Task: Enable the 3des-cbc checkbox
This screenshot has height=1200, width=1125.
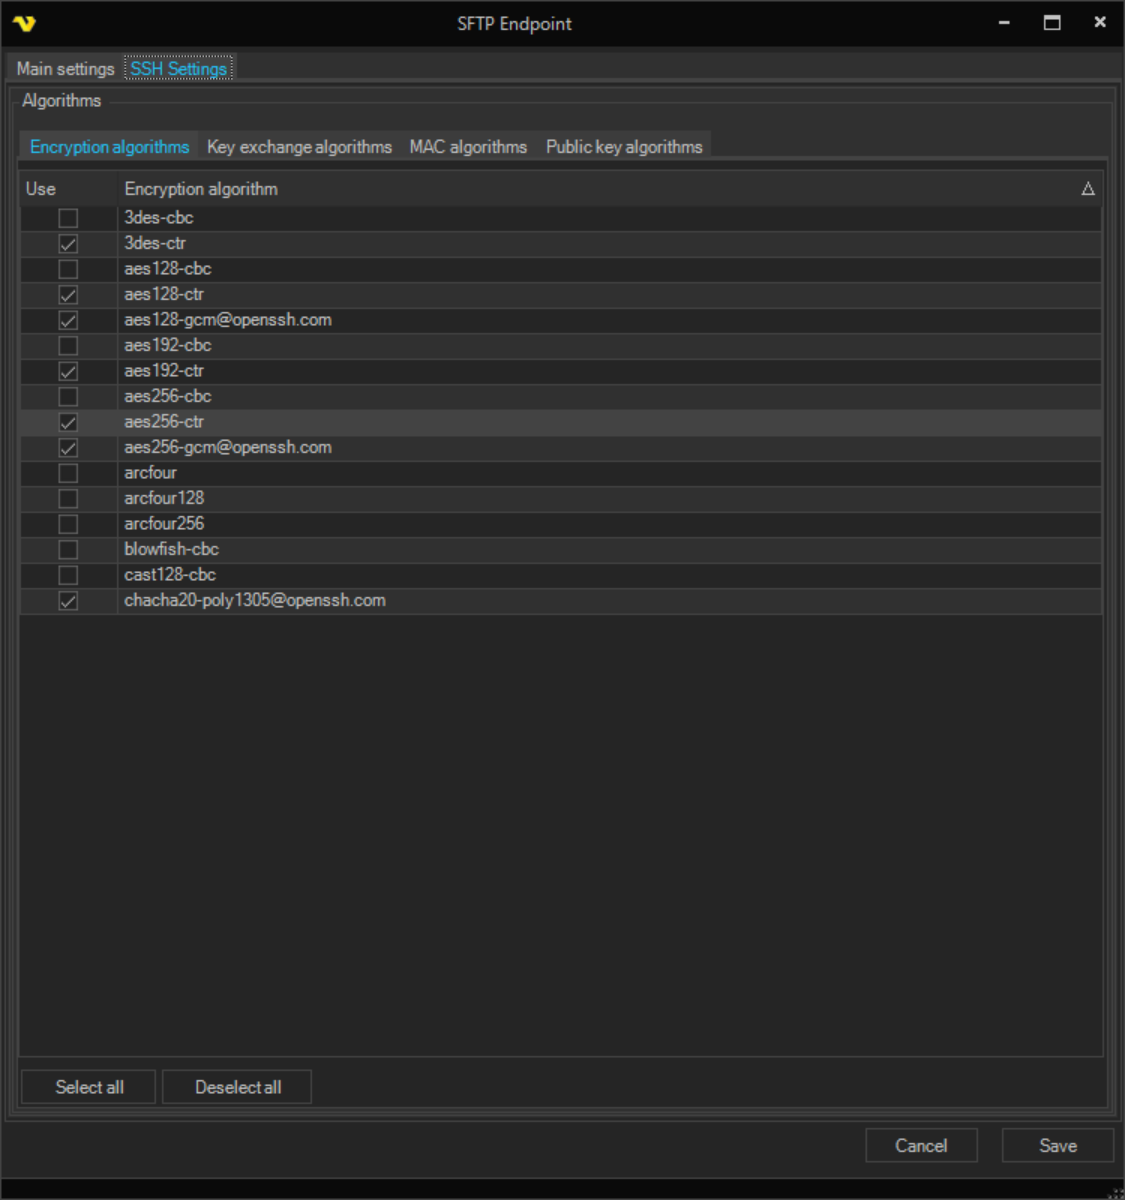Action: click(68, 218)
